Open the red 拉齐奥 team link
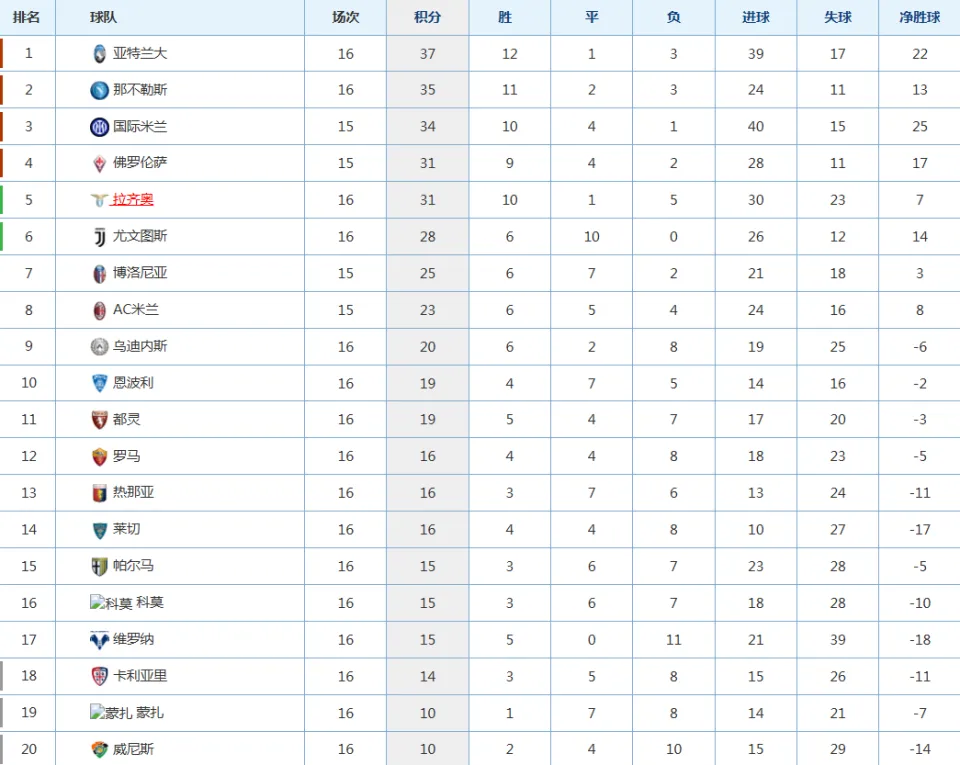 tap(133, 200)
